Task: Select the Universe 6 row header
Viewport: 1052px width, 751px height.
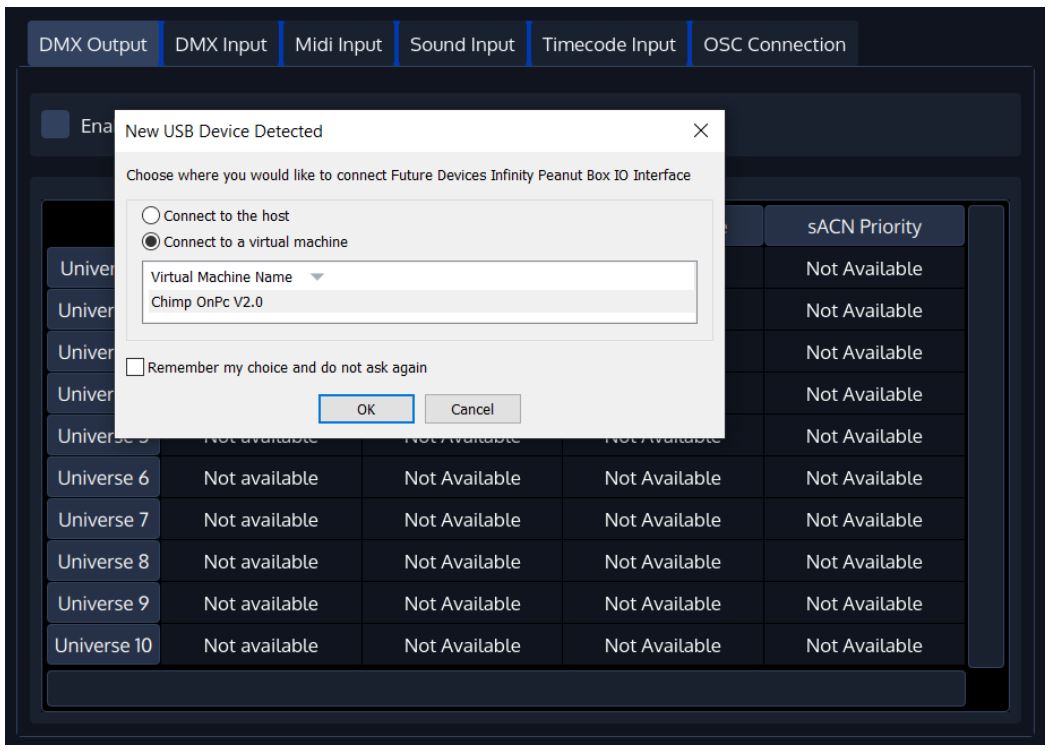Action: [x=104, y=479]
